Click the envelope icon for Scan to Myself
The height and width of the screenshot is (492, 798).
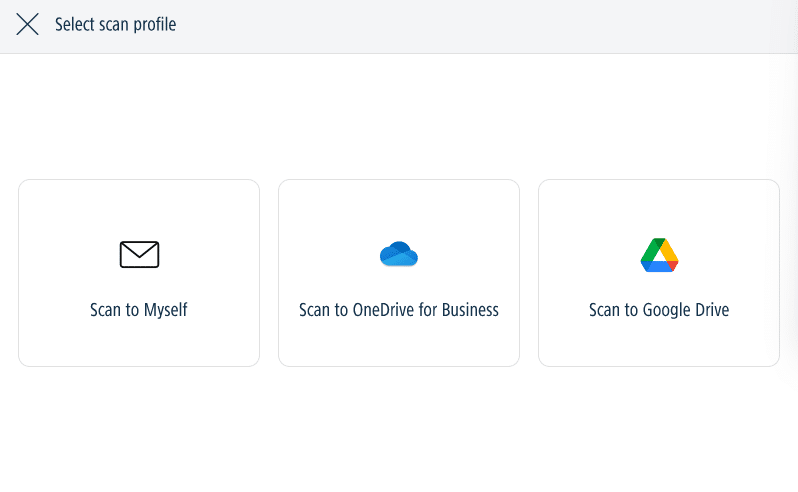[x=139, y=254]
